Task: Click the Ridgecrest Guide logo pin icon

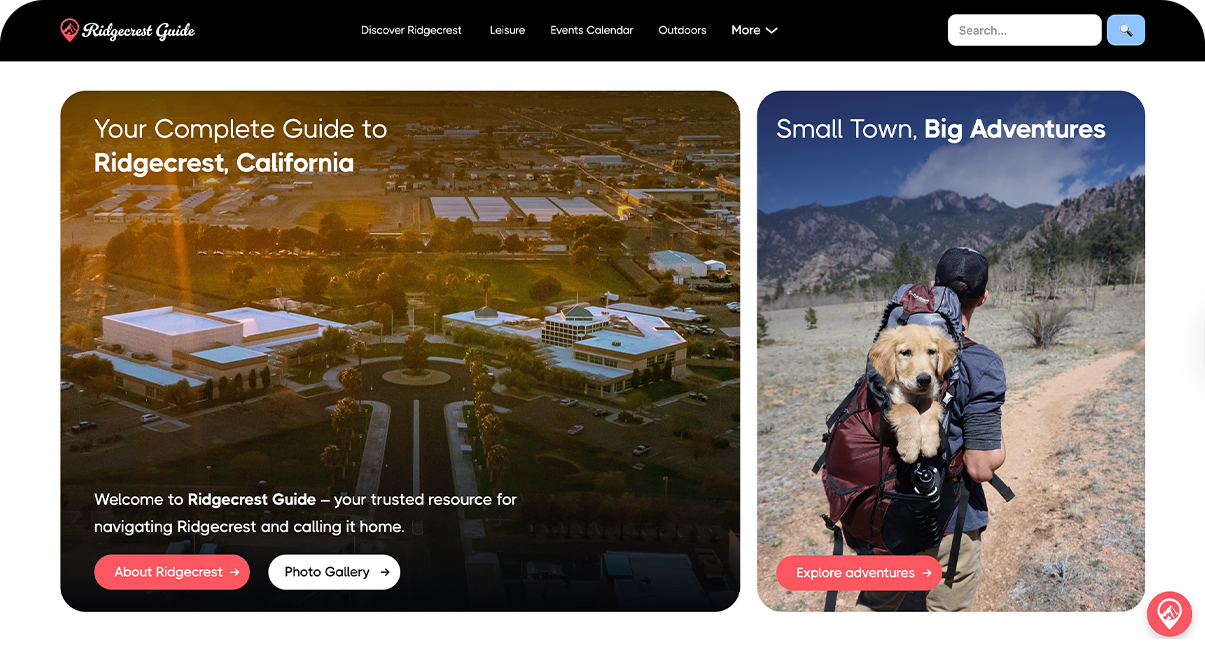Action: click(x=69, y=30)
